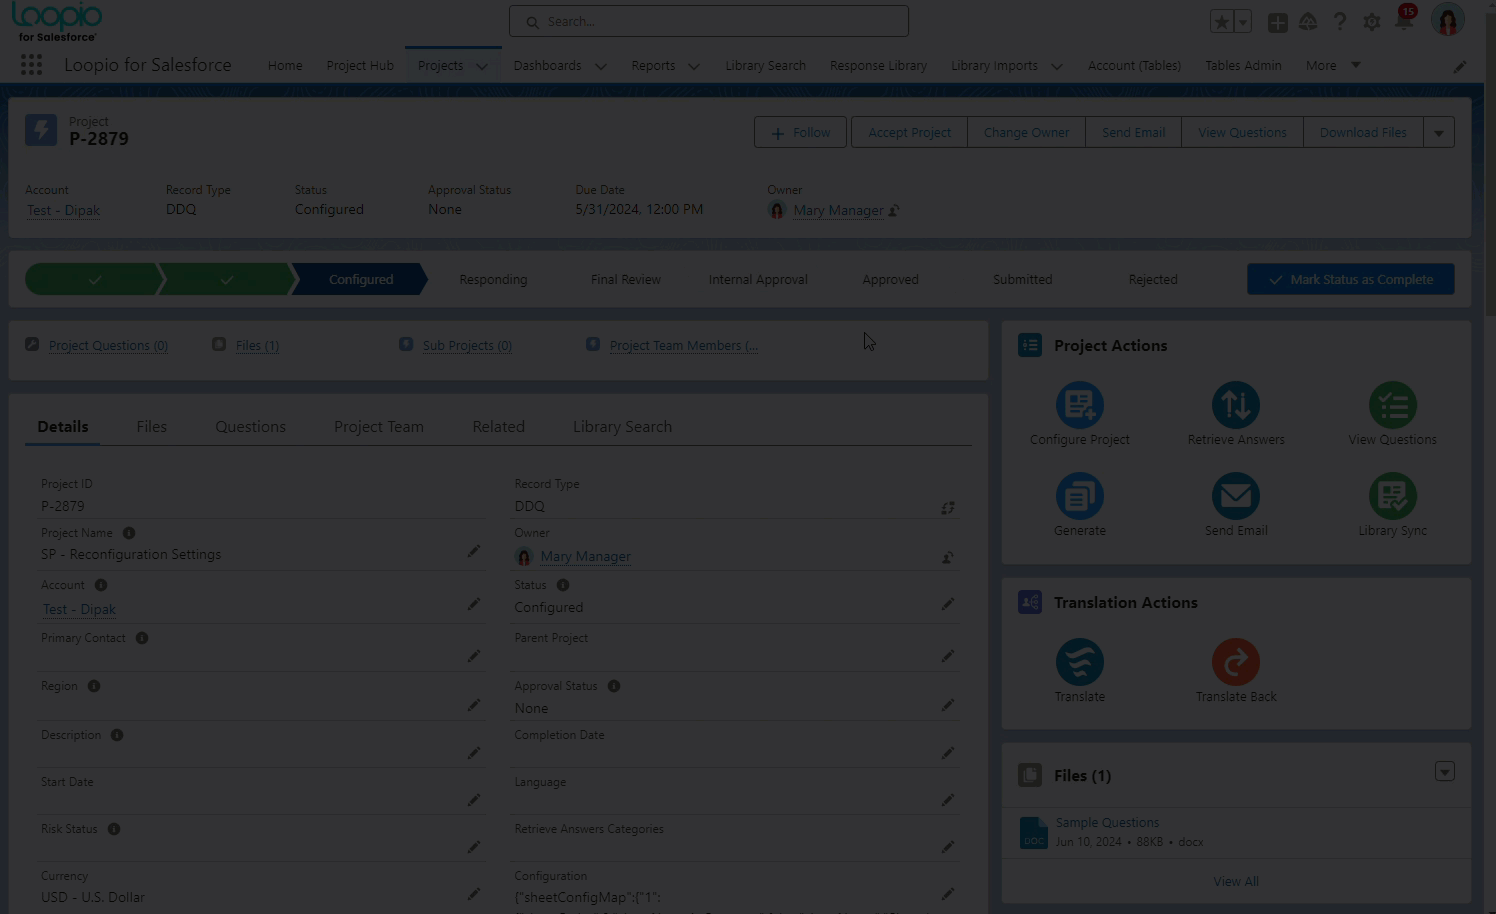Select the Rejected path stage
This screenshot has width=1496, height=914.
pyautogui.click(x=1153, y=280)
